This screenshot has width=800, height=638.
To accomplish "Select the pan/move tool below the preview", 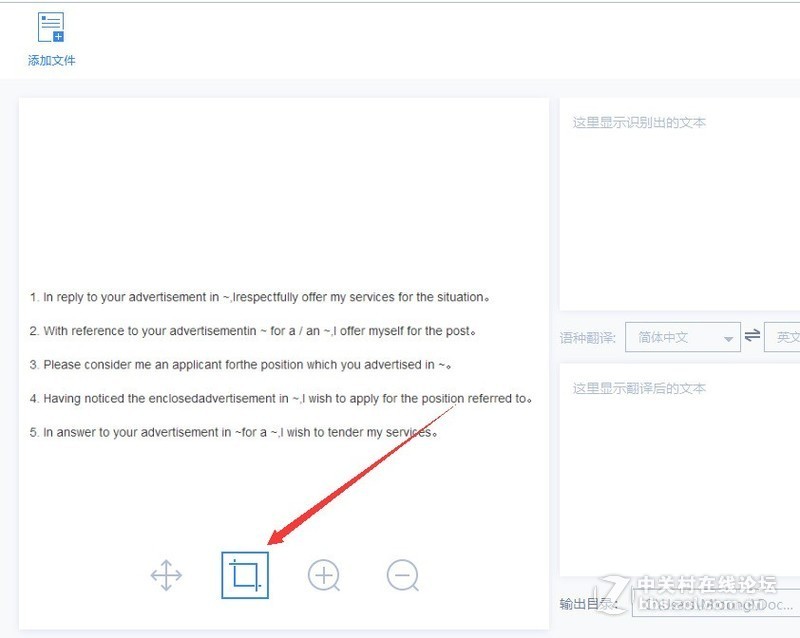I will [166, 575].
